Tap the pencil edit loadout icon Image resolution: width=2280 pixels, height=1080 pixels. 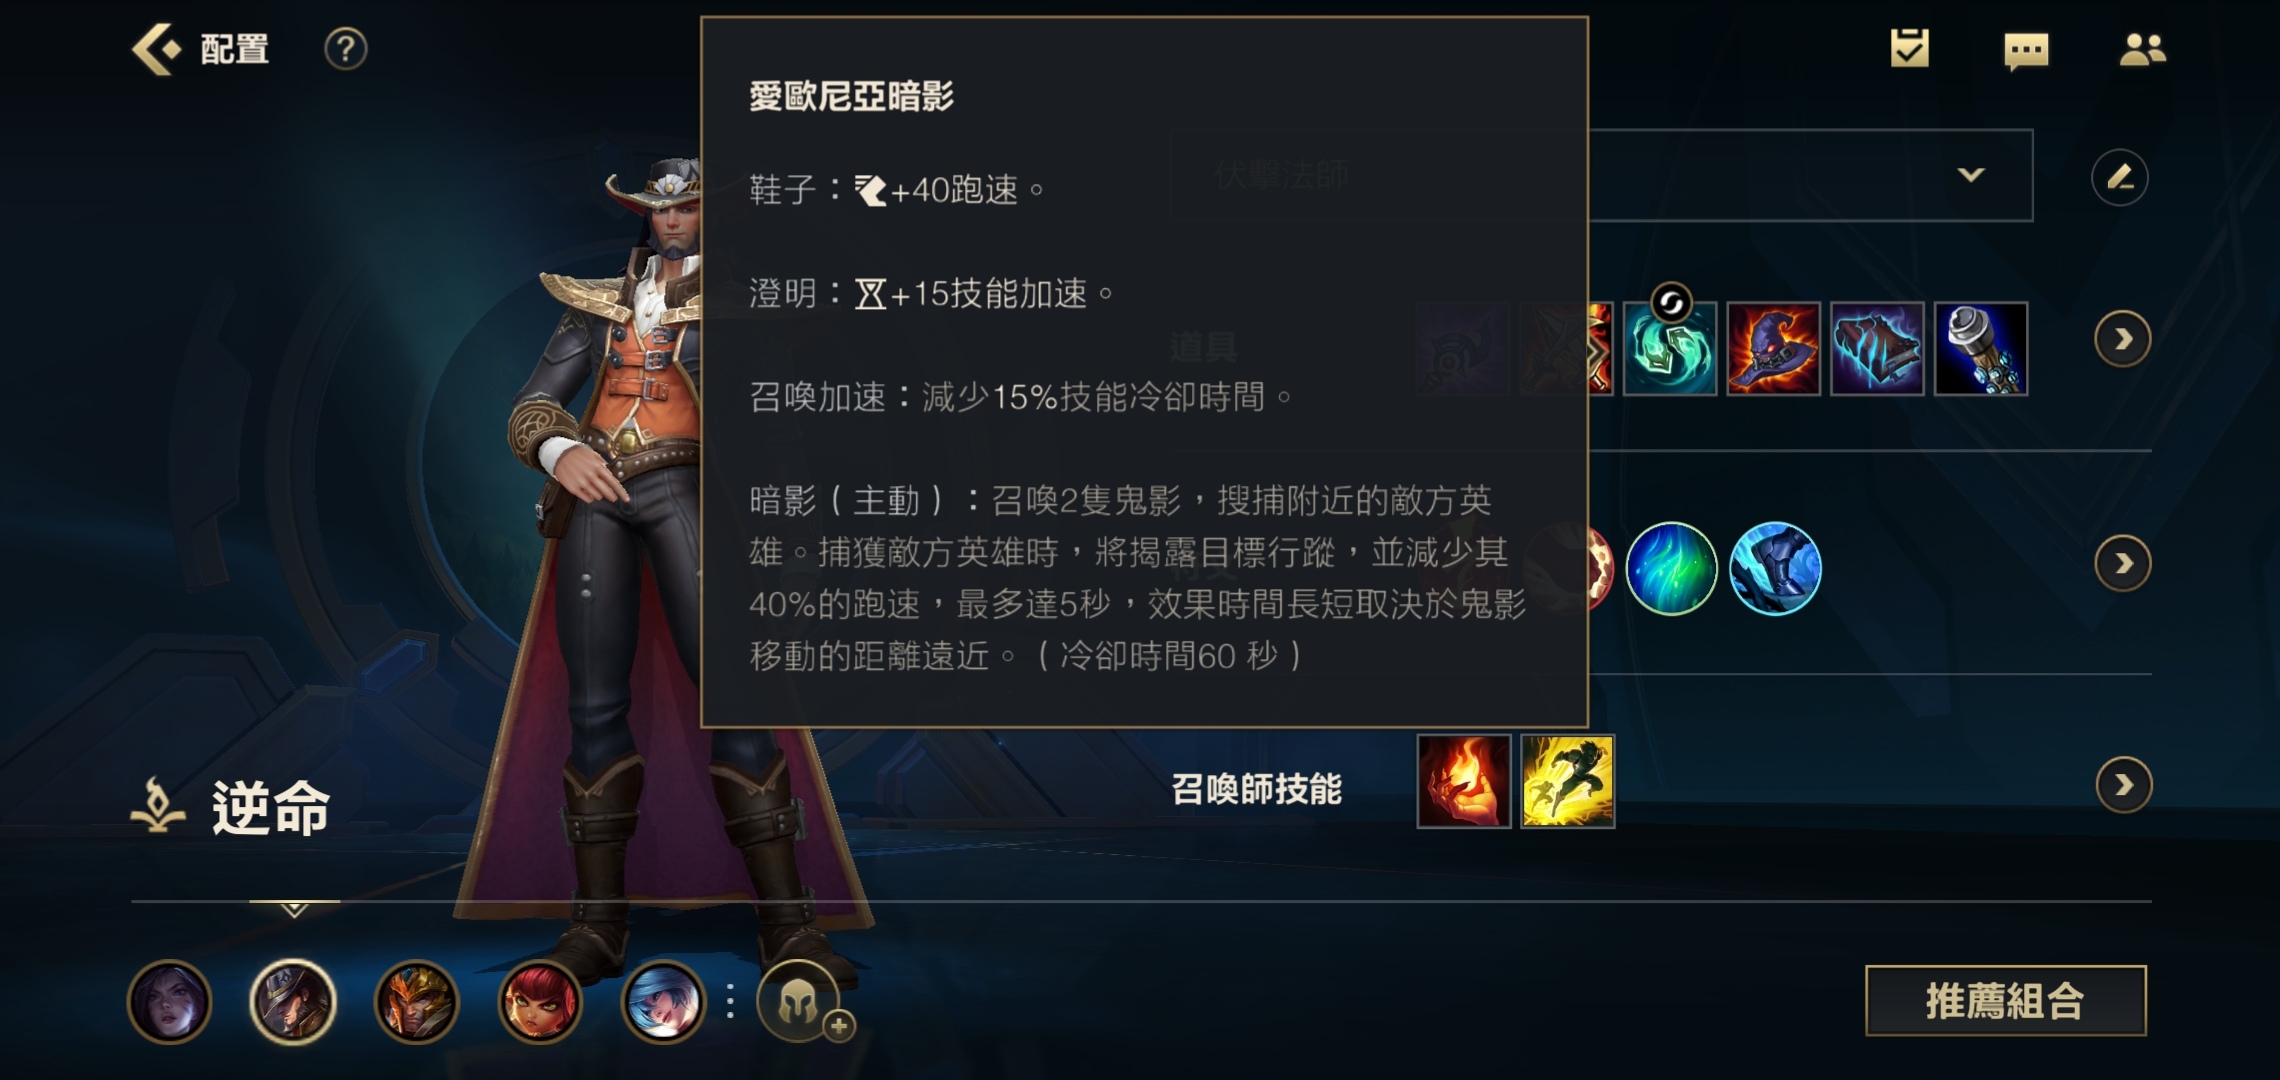pos(2119,178)
